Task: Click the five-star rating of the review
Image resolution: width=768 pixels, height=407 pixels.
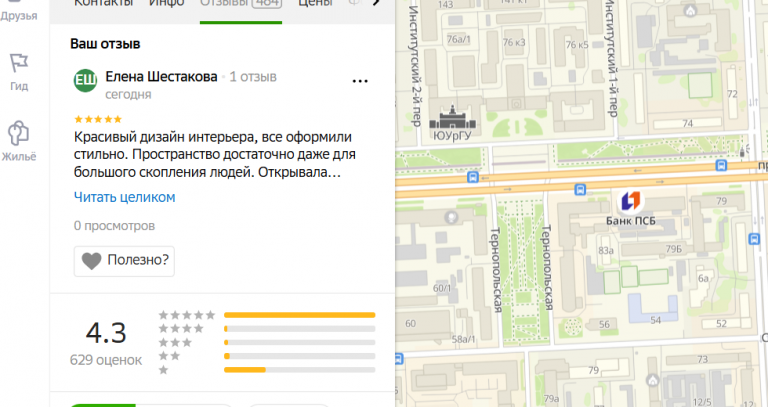Action: tap(98, 119)
